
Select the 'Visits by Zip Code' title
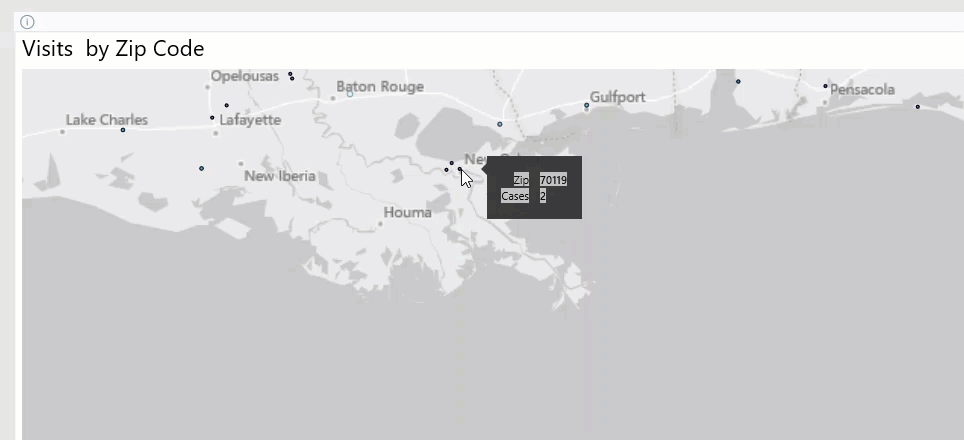113,49
